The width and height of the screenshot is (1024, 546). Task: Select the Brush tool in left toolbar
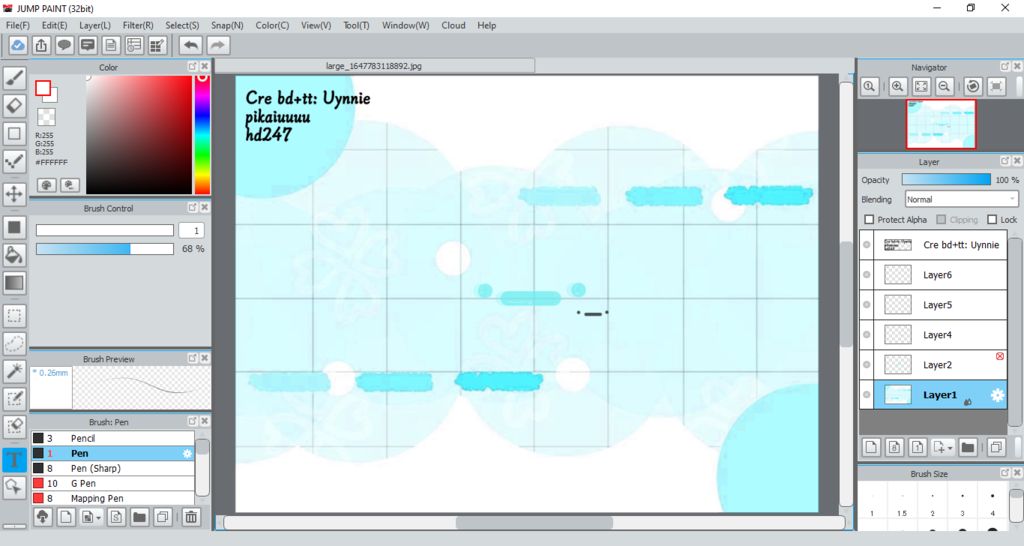point(14,78)
